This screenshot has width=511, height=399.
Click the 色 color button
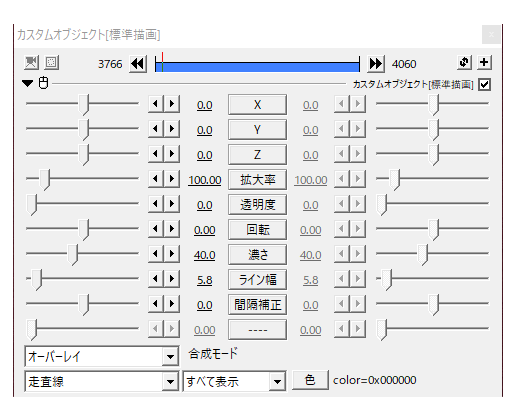coord(310,380)
